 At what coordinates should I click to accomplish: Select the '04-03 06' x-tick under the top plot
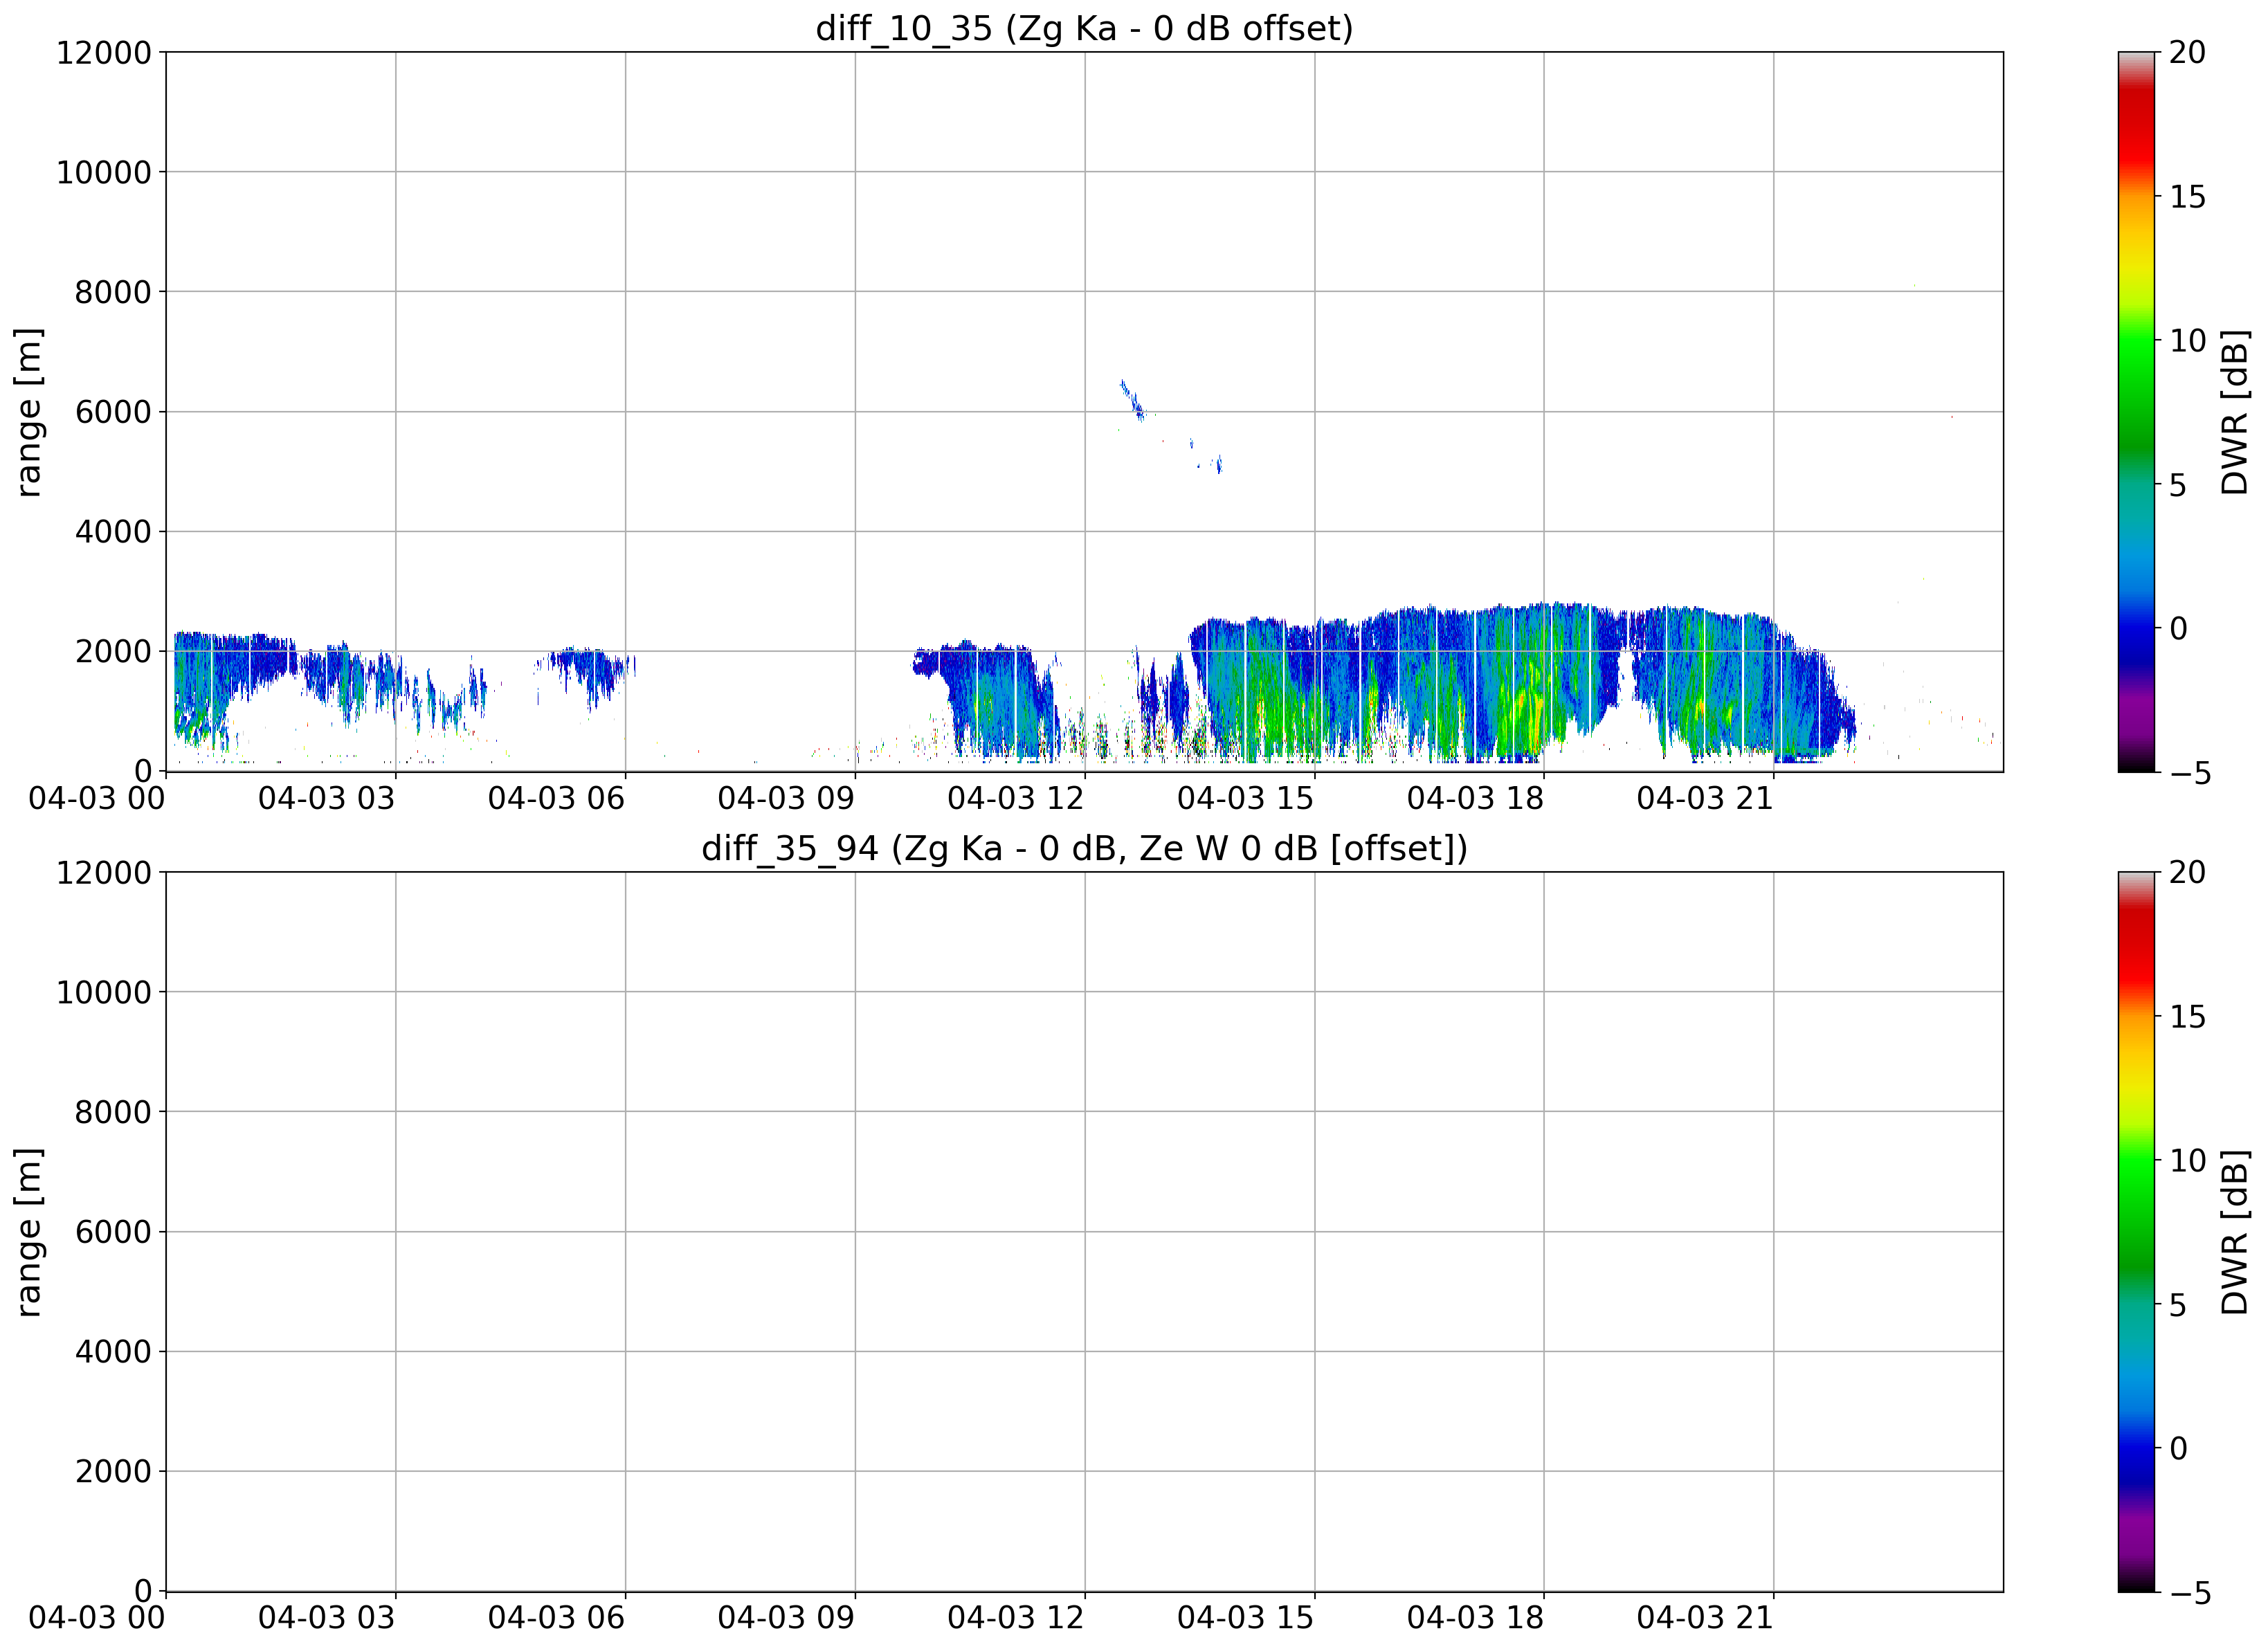pos(557,798)
